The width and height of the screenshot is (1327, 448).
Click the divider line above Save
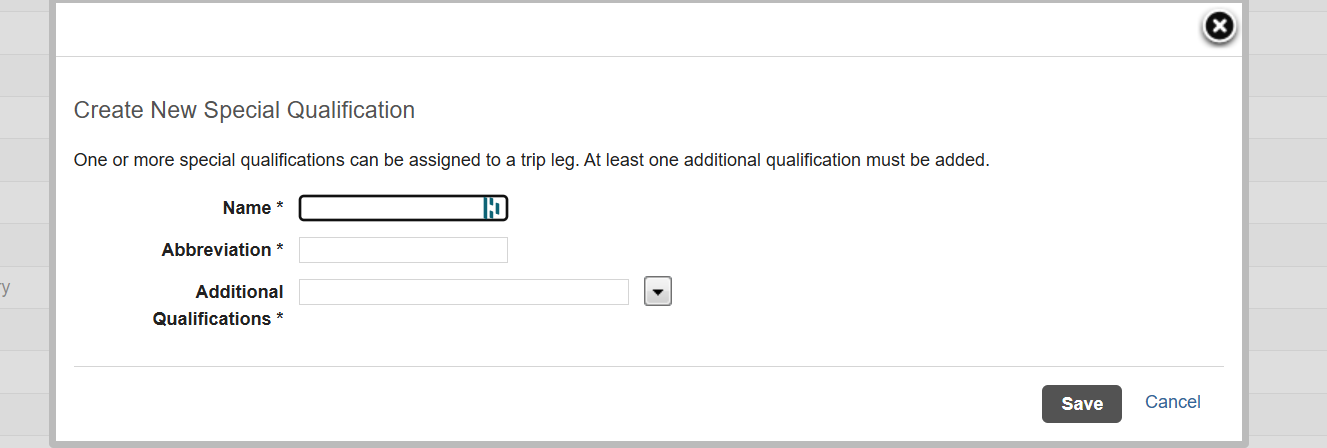(649, 366)
